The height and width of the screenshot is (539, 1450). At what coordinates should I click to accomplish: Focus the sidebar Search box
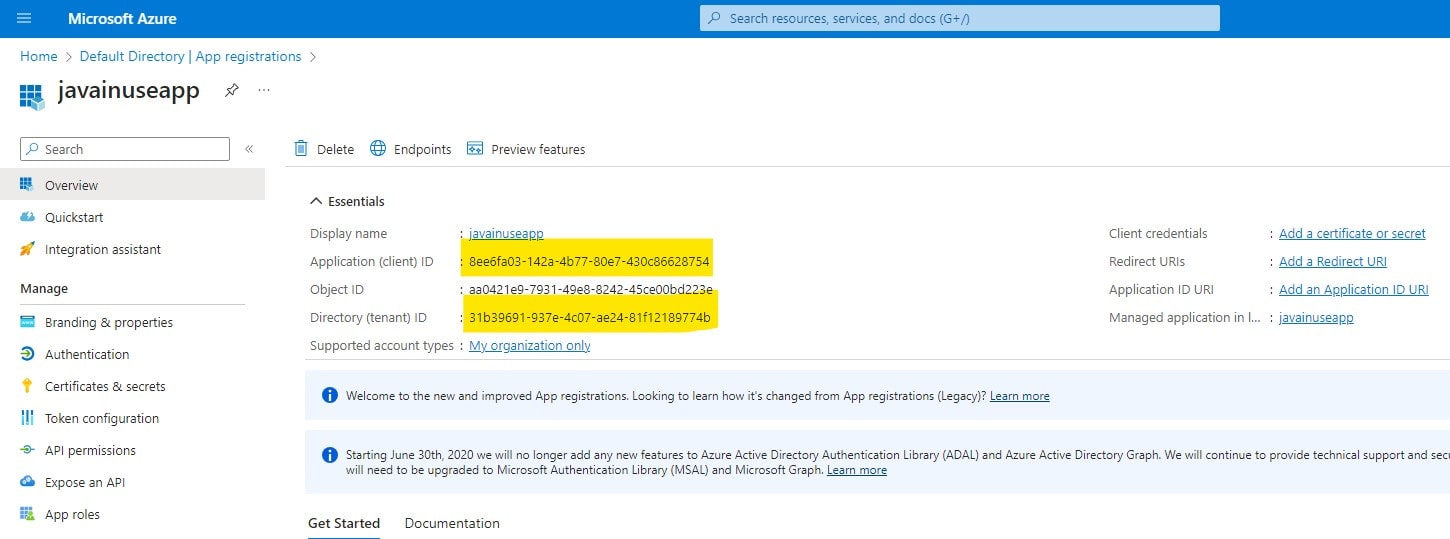[125, 149]
